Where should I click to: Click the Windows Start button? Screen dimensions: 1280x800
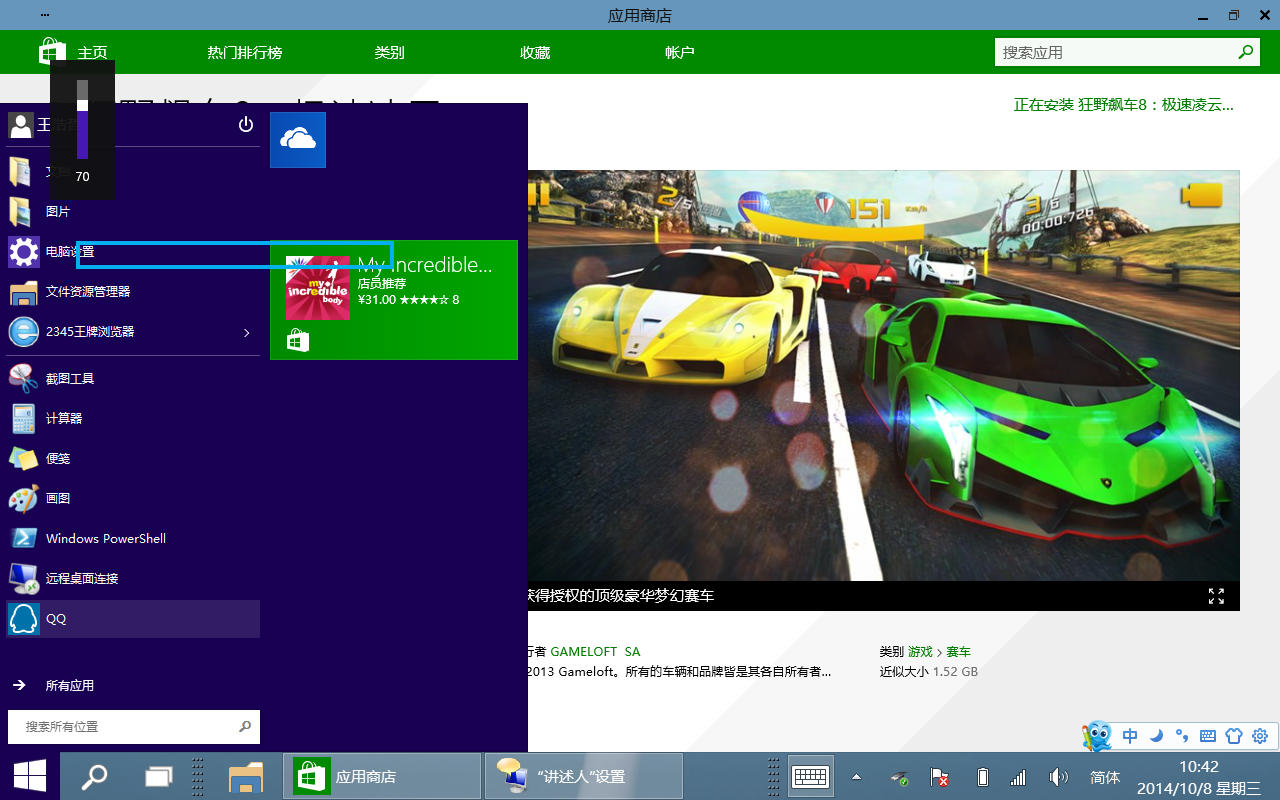pyautogui.click(x=30, y=776)
